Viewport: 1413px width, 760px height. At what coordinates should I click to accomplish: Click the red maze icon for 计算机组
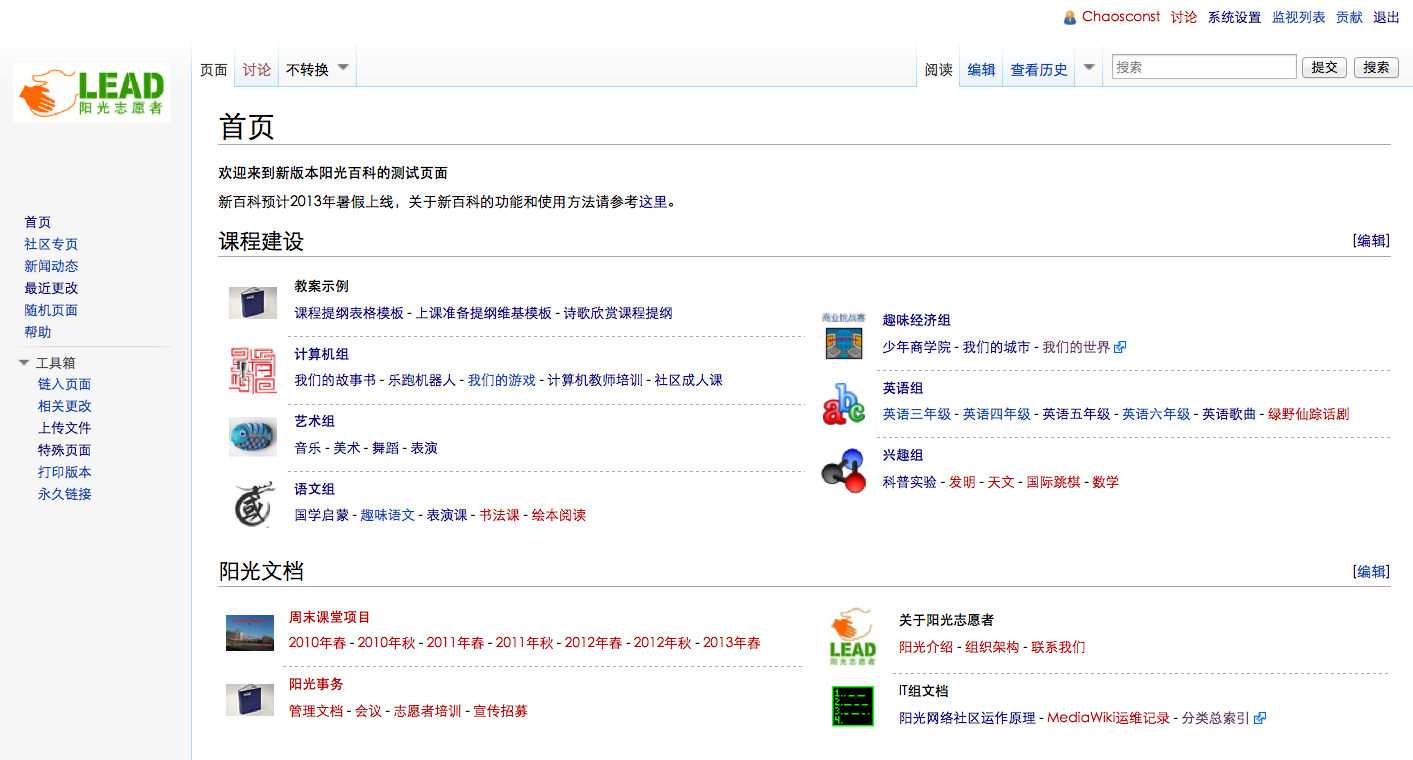(253, 370)
